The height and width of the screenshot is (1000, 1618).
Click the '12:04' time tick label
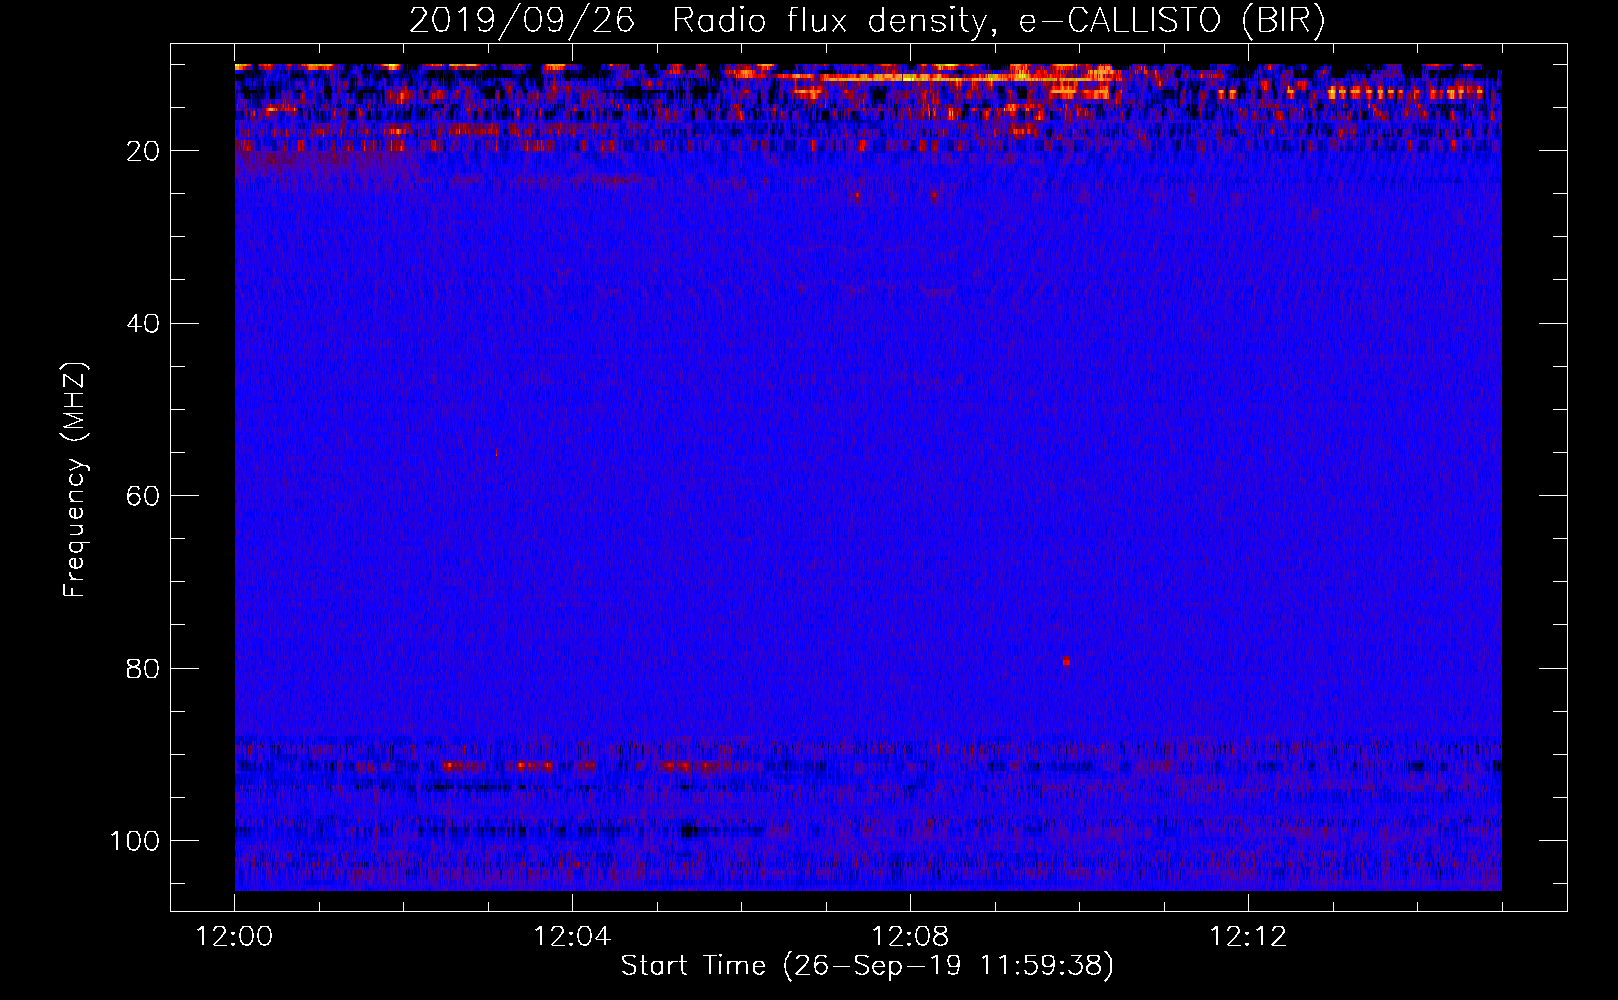[572, 937]
